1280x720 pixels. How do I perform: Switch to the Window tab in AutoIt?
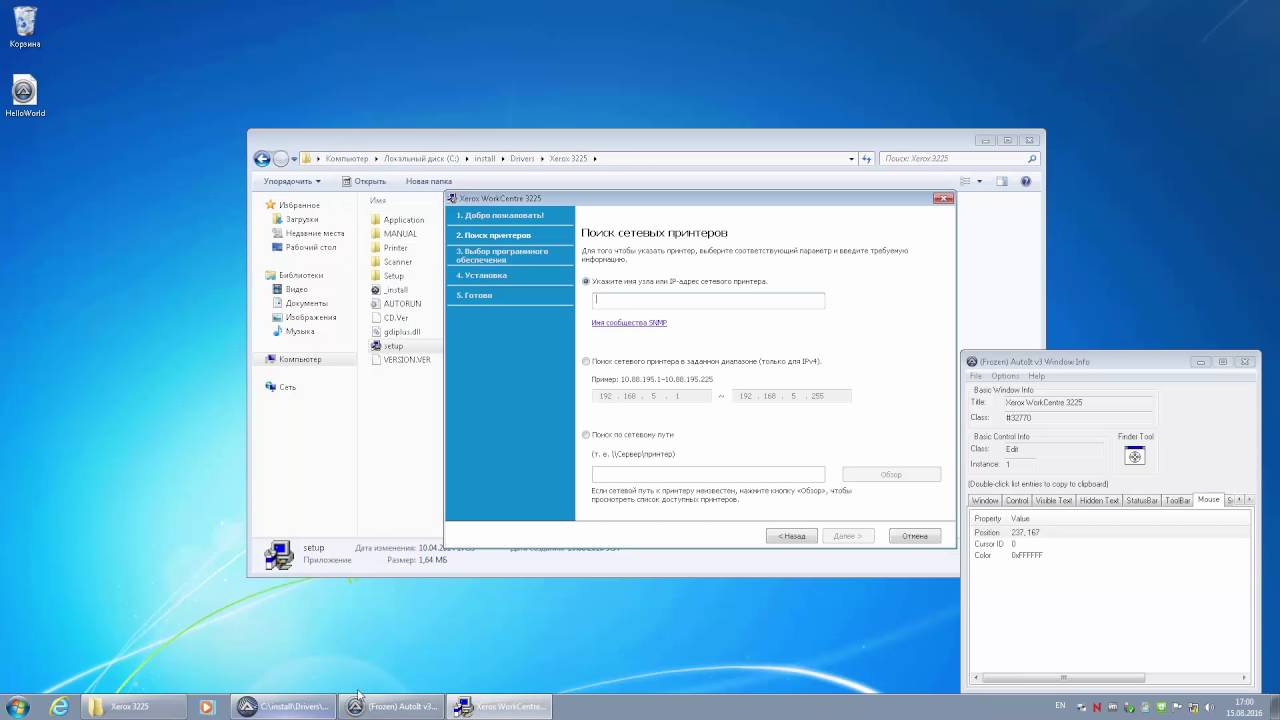click(x=985, y=500)
